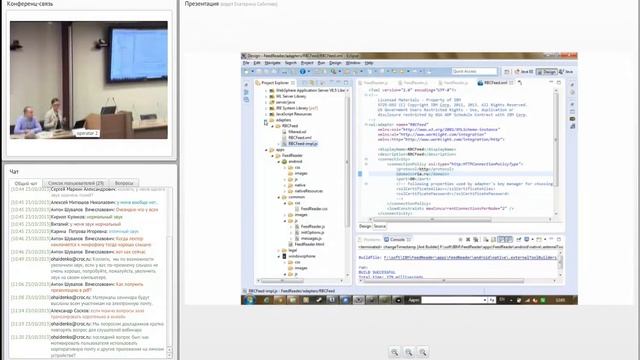Click the Remove Launch icon in console toolbar
Screen dimensions: 640x360
(468, 240)
